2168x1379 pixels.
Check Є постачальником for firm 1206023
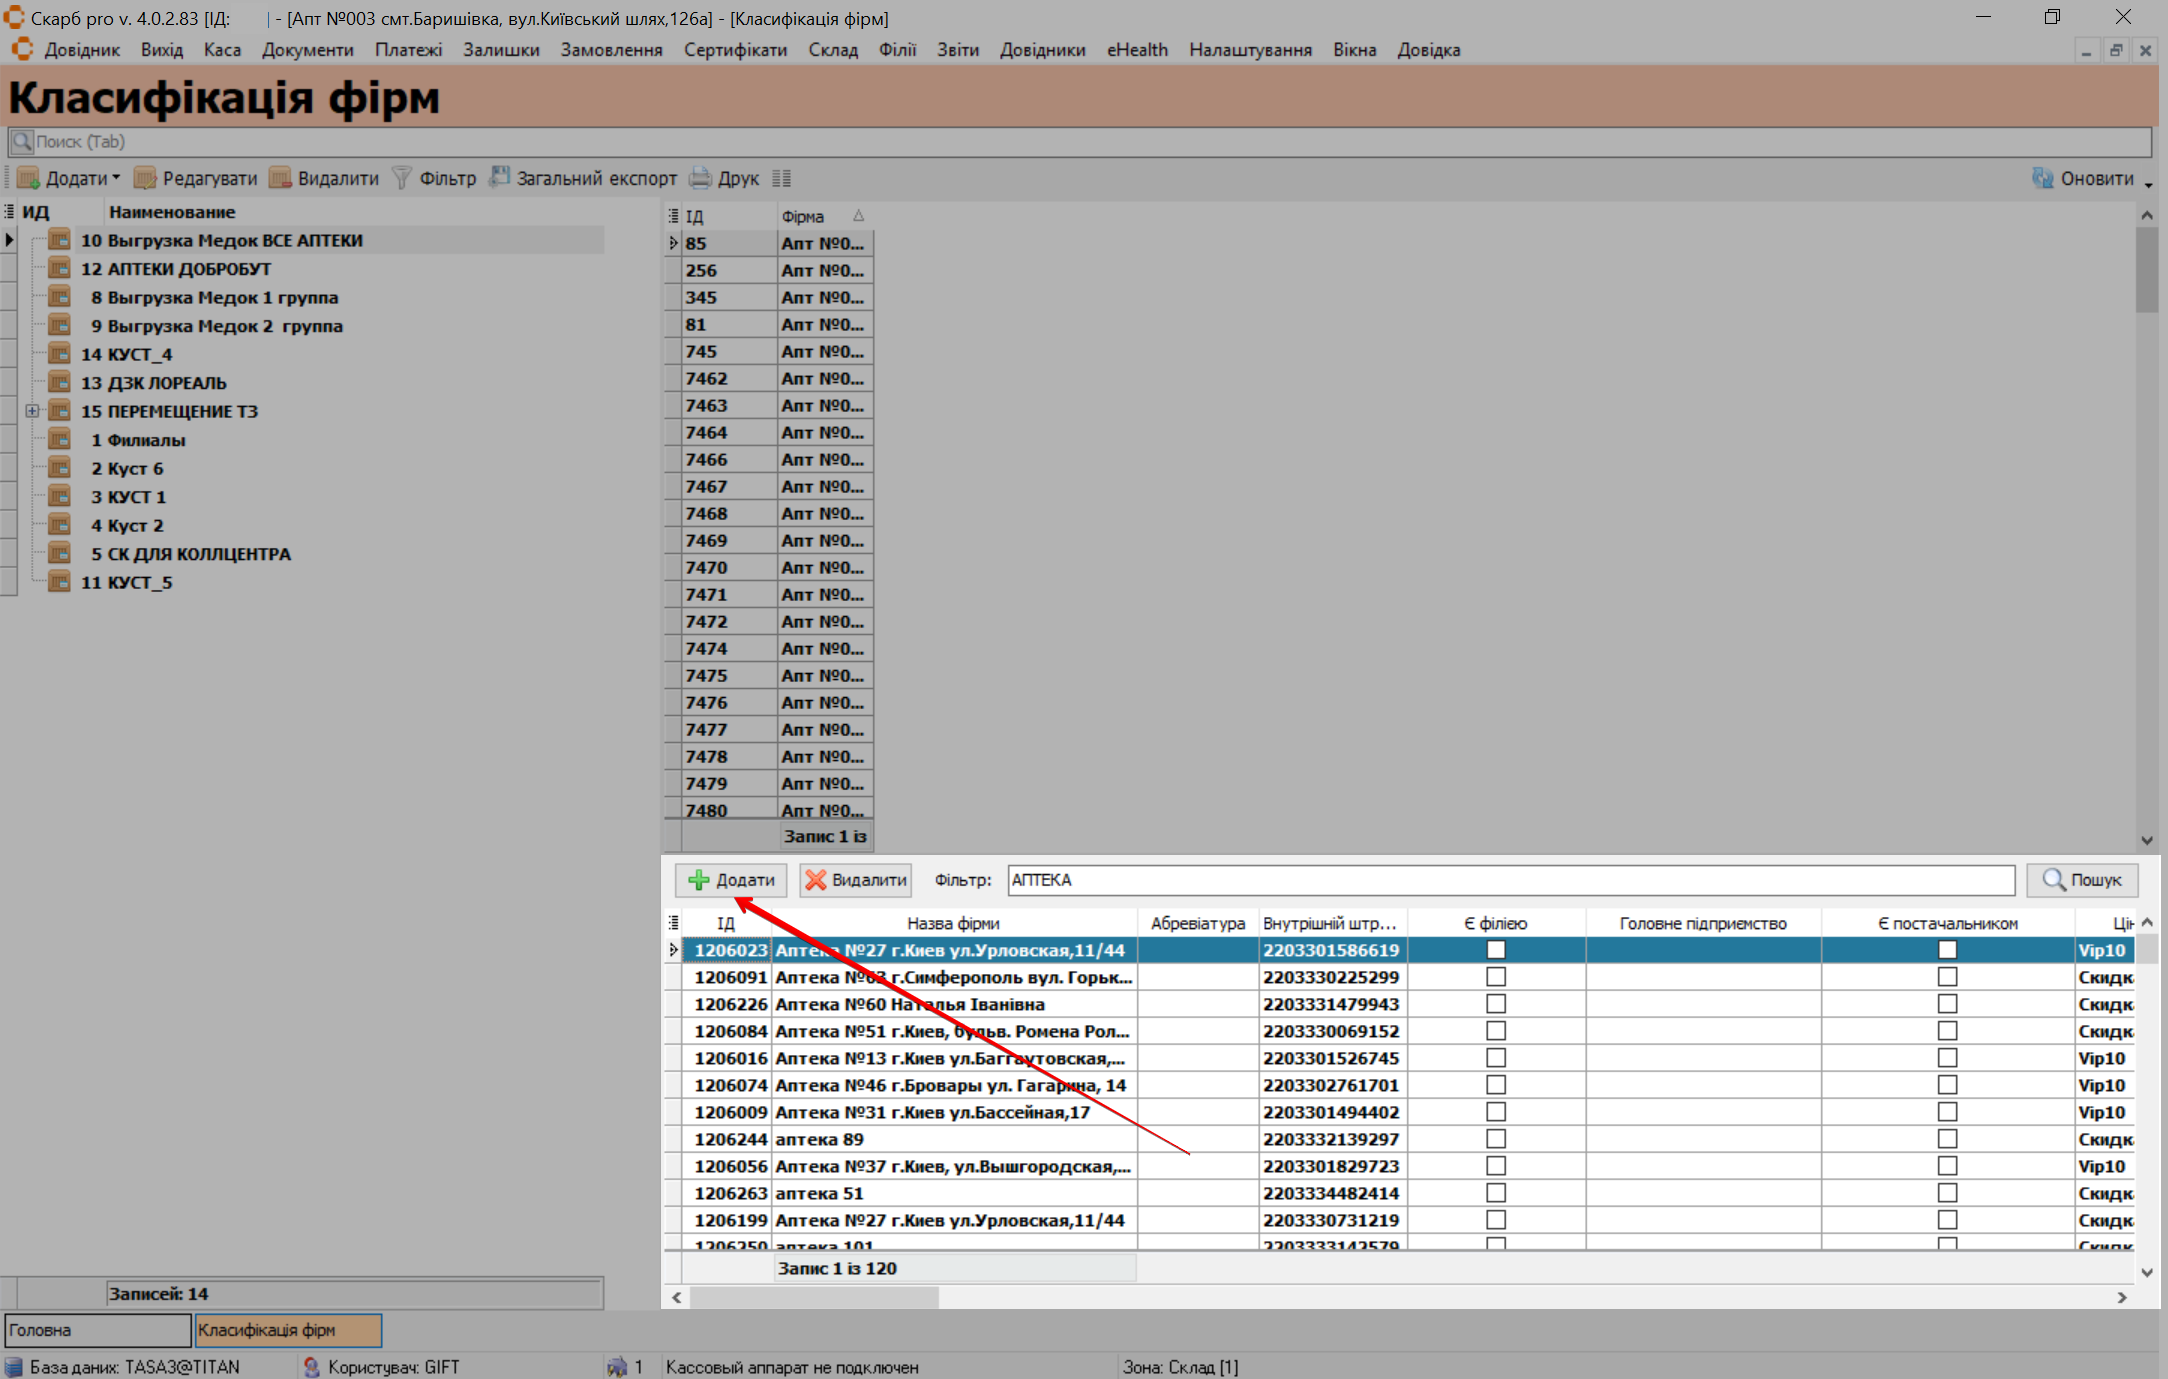(x=1946, y=950)
